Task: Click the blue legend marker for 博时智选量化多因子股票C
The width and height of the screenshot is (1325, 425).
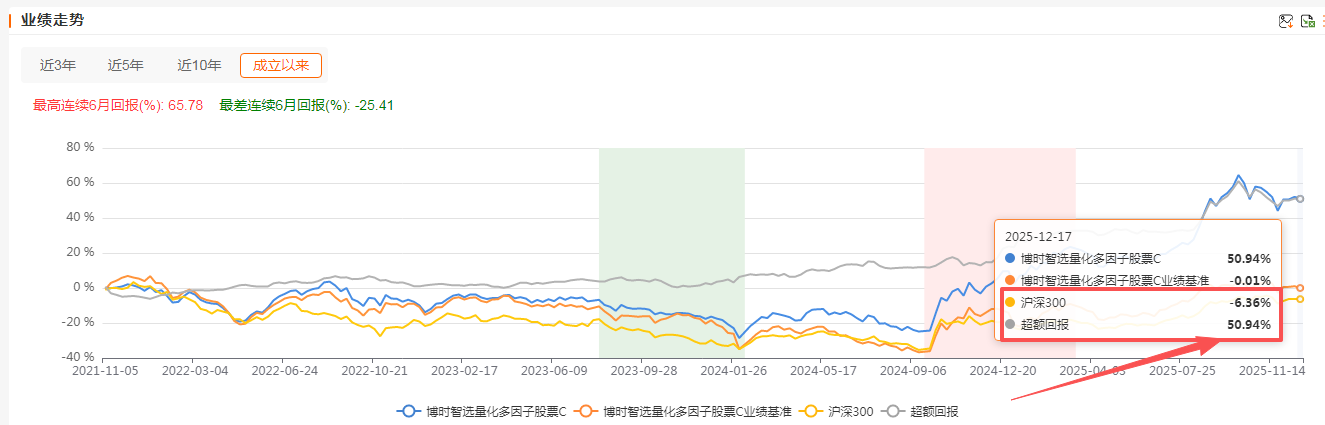Action: pyautogui.click(x=408, y=411)
